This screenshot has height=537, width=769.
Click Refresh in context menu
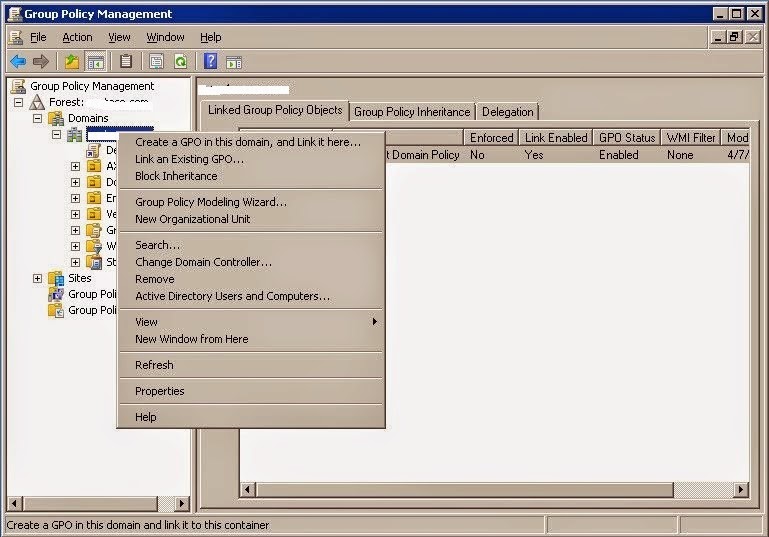[x=251, y=365]
